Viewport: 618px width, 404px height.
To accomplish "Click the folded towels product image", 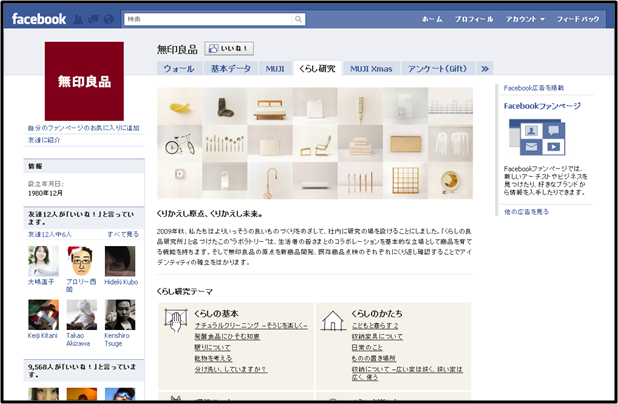I will coord(360,143).
